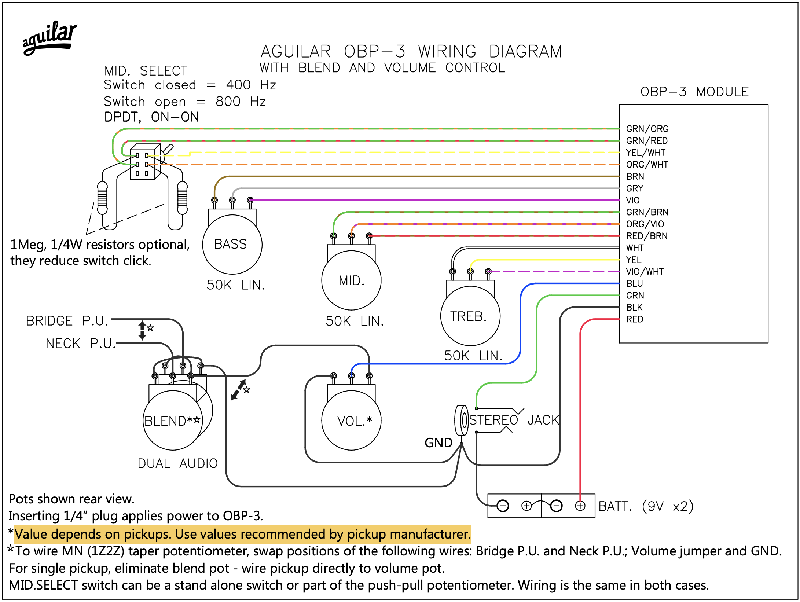Click the DUAL AUDIO label

point(178,463)
